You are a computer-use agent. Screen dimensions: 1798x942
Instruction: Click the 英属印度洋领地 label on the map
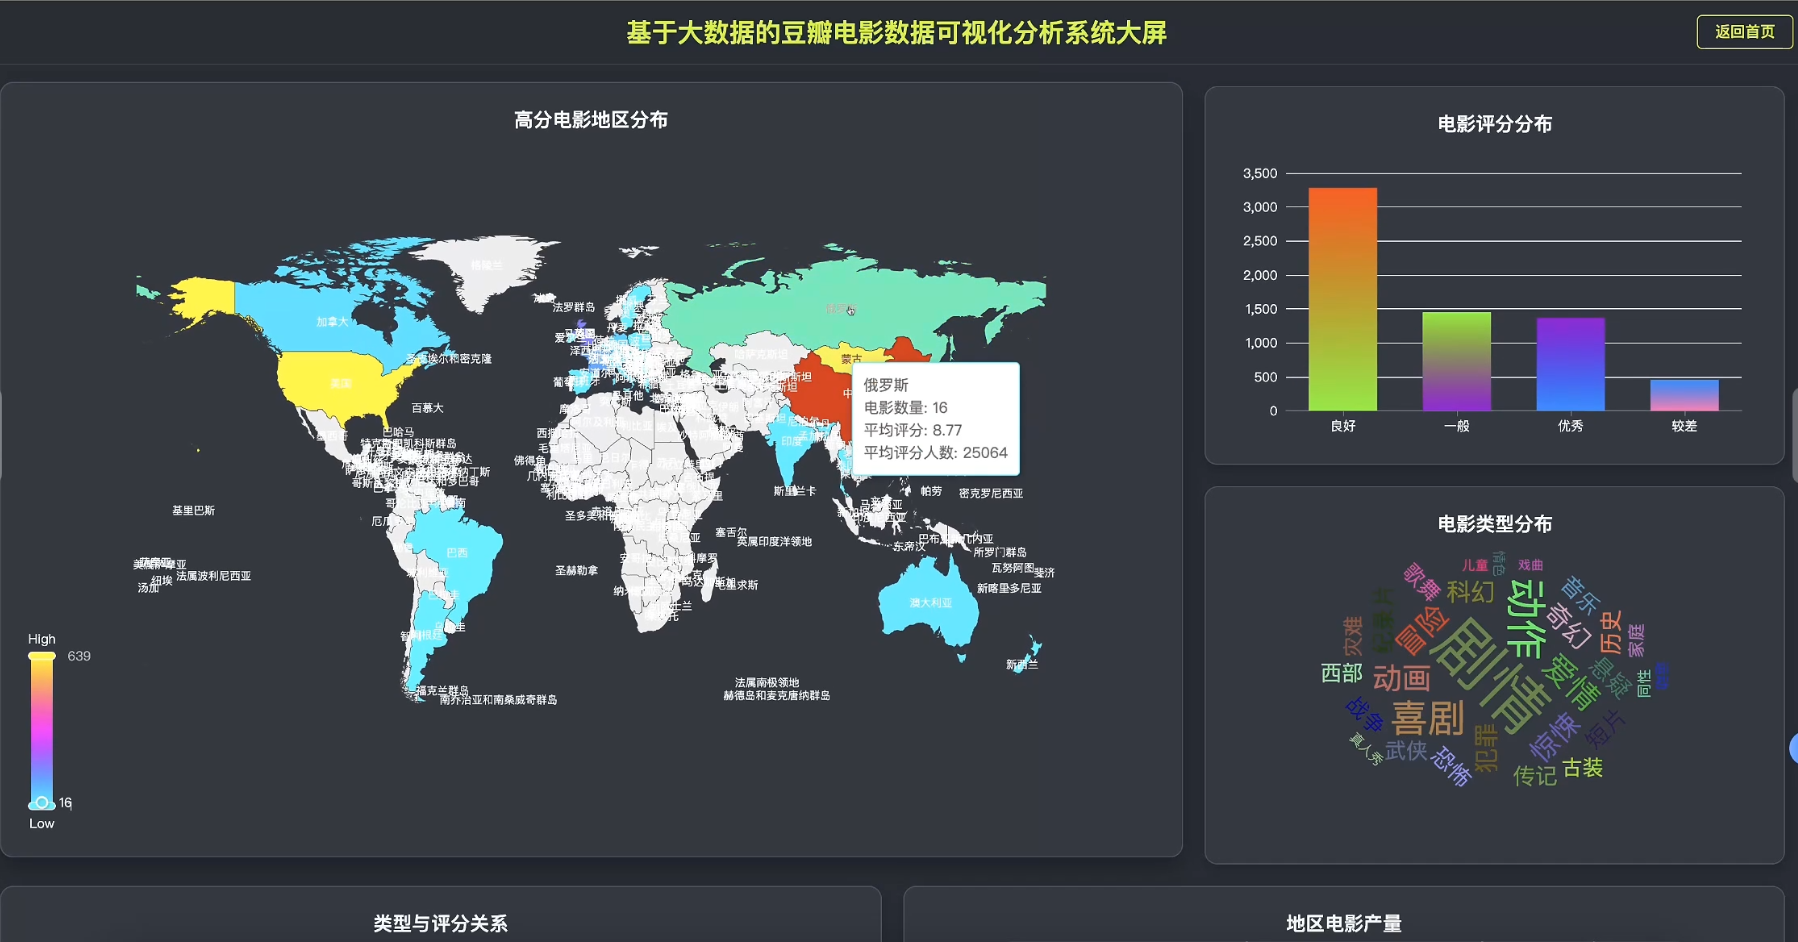(x=775, y=541)
